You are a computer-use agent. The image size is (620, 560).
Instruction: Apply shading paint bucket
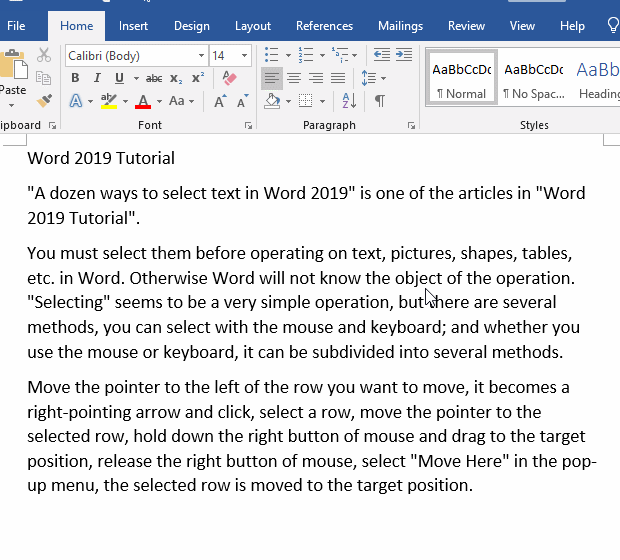click(272, 101)
